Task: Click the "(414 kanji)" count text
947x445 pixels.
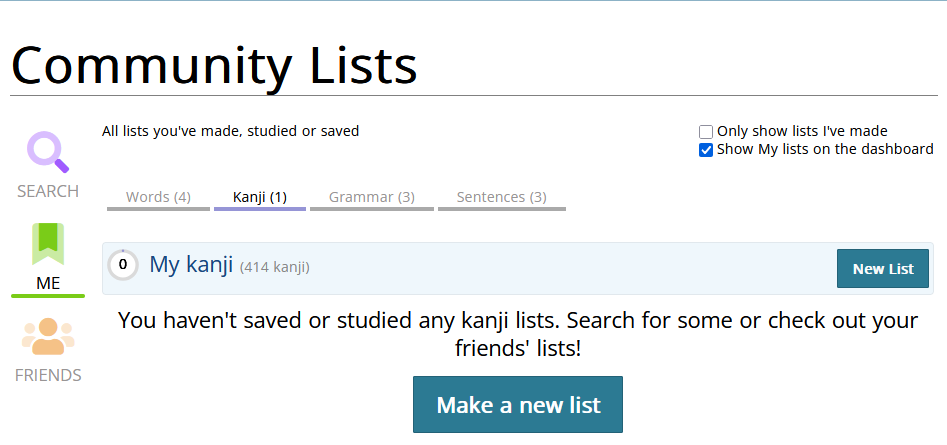Action: pos(275,267)
